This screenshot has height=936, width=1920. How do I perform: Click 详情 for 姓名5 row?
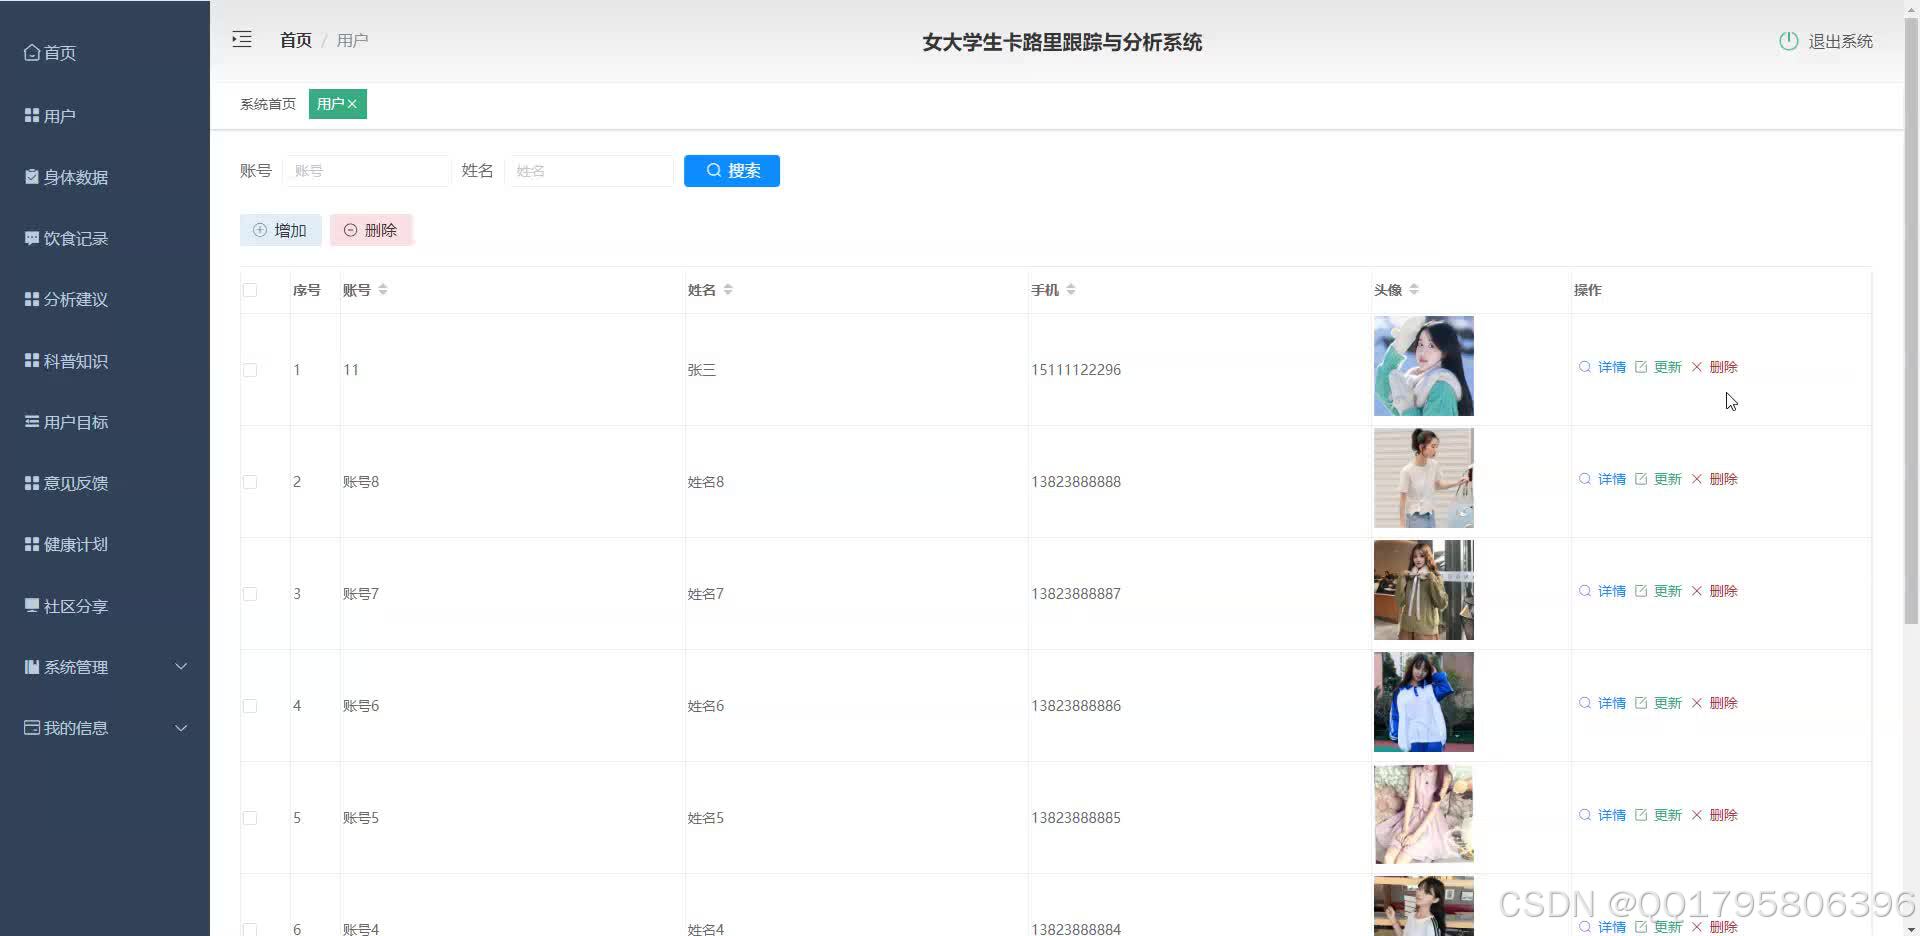point(1611,815)
